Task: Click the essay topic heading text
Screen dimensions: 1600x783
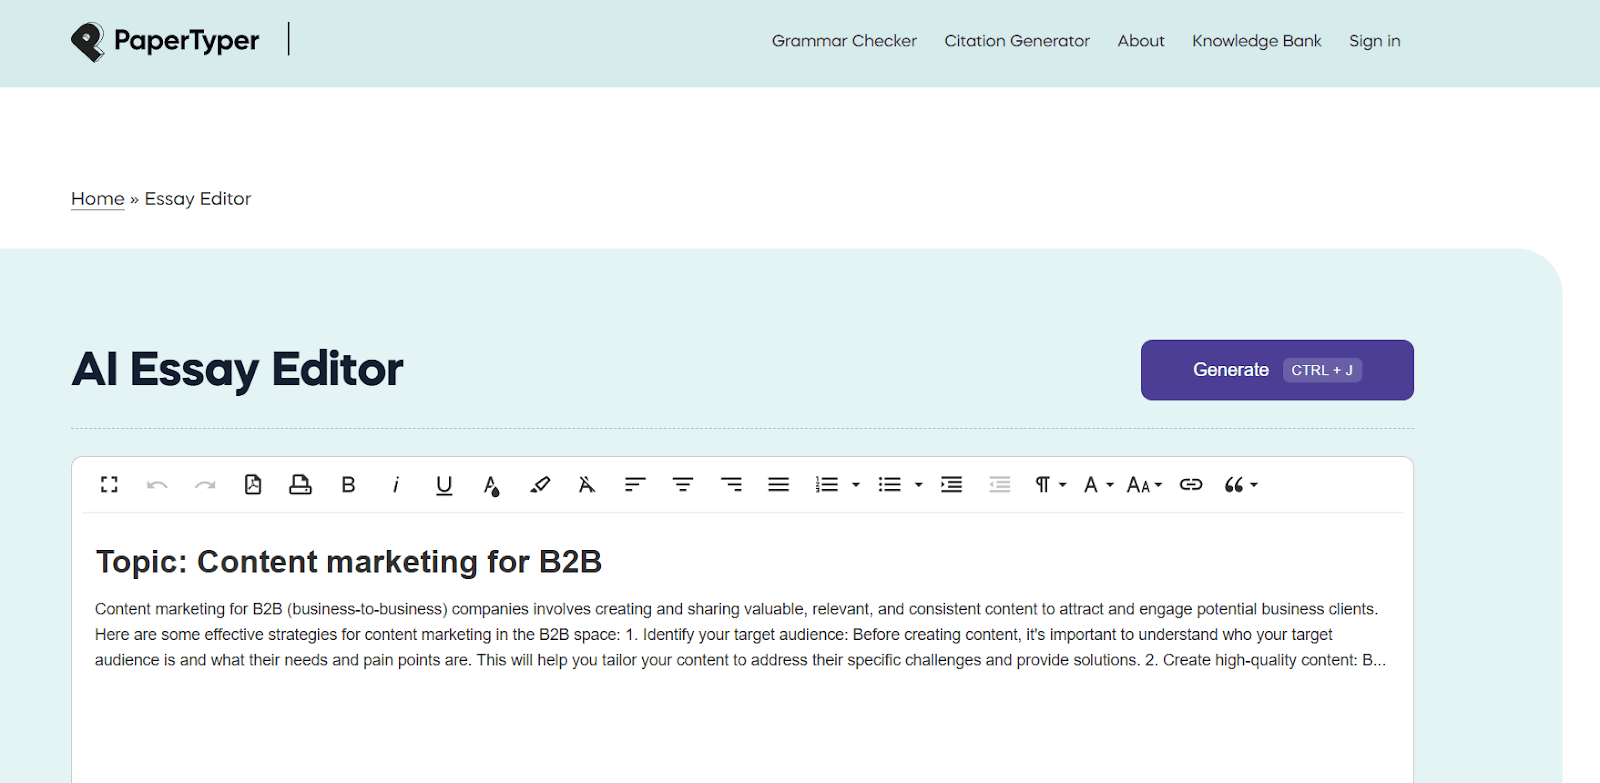Action: tap(348, 562)
